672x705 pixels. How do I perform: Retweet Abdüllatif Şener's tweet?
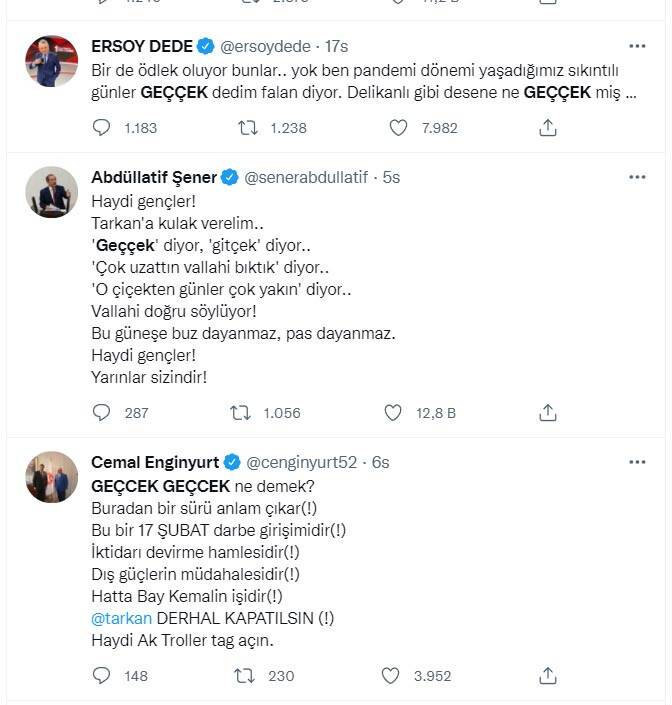click(241, 412)
